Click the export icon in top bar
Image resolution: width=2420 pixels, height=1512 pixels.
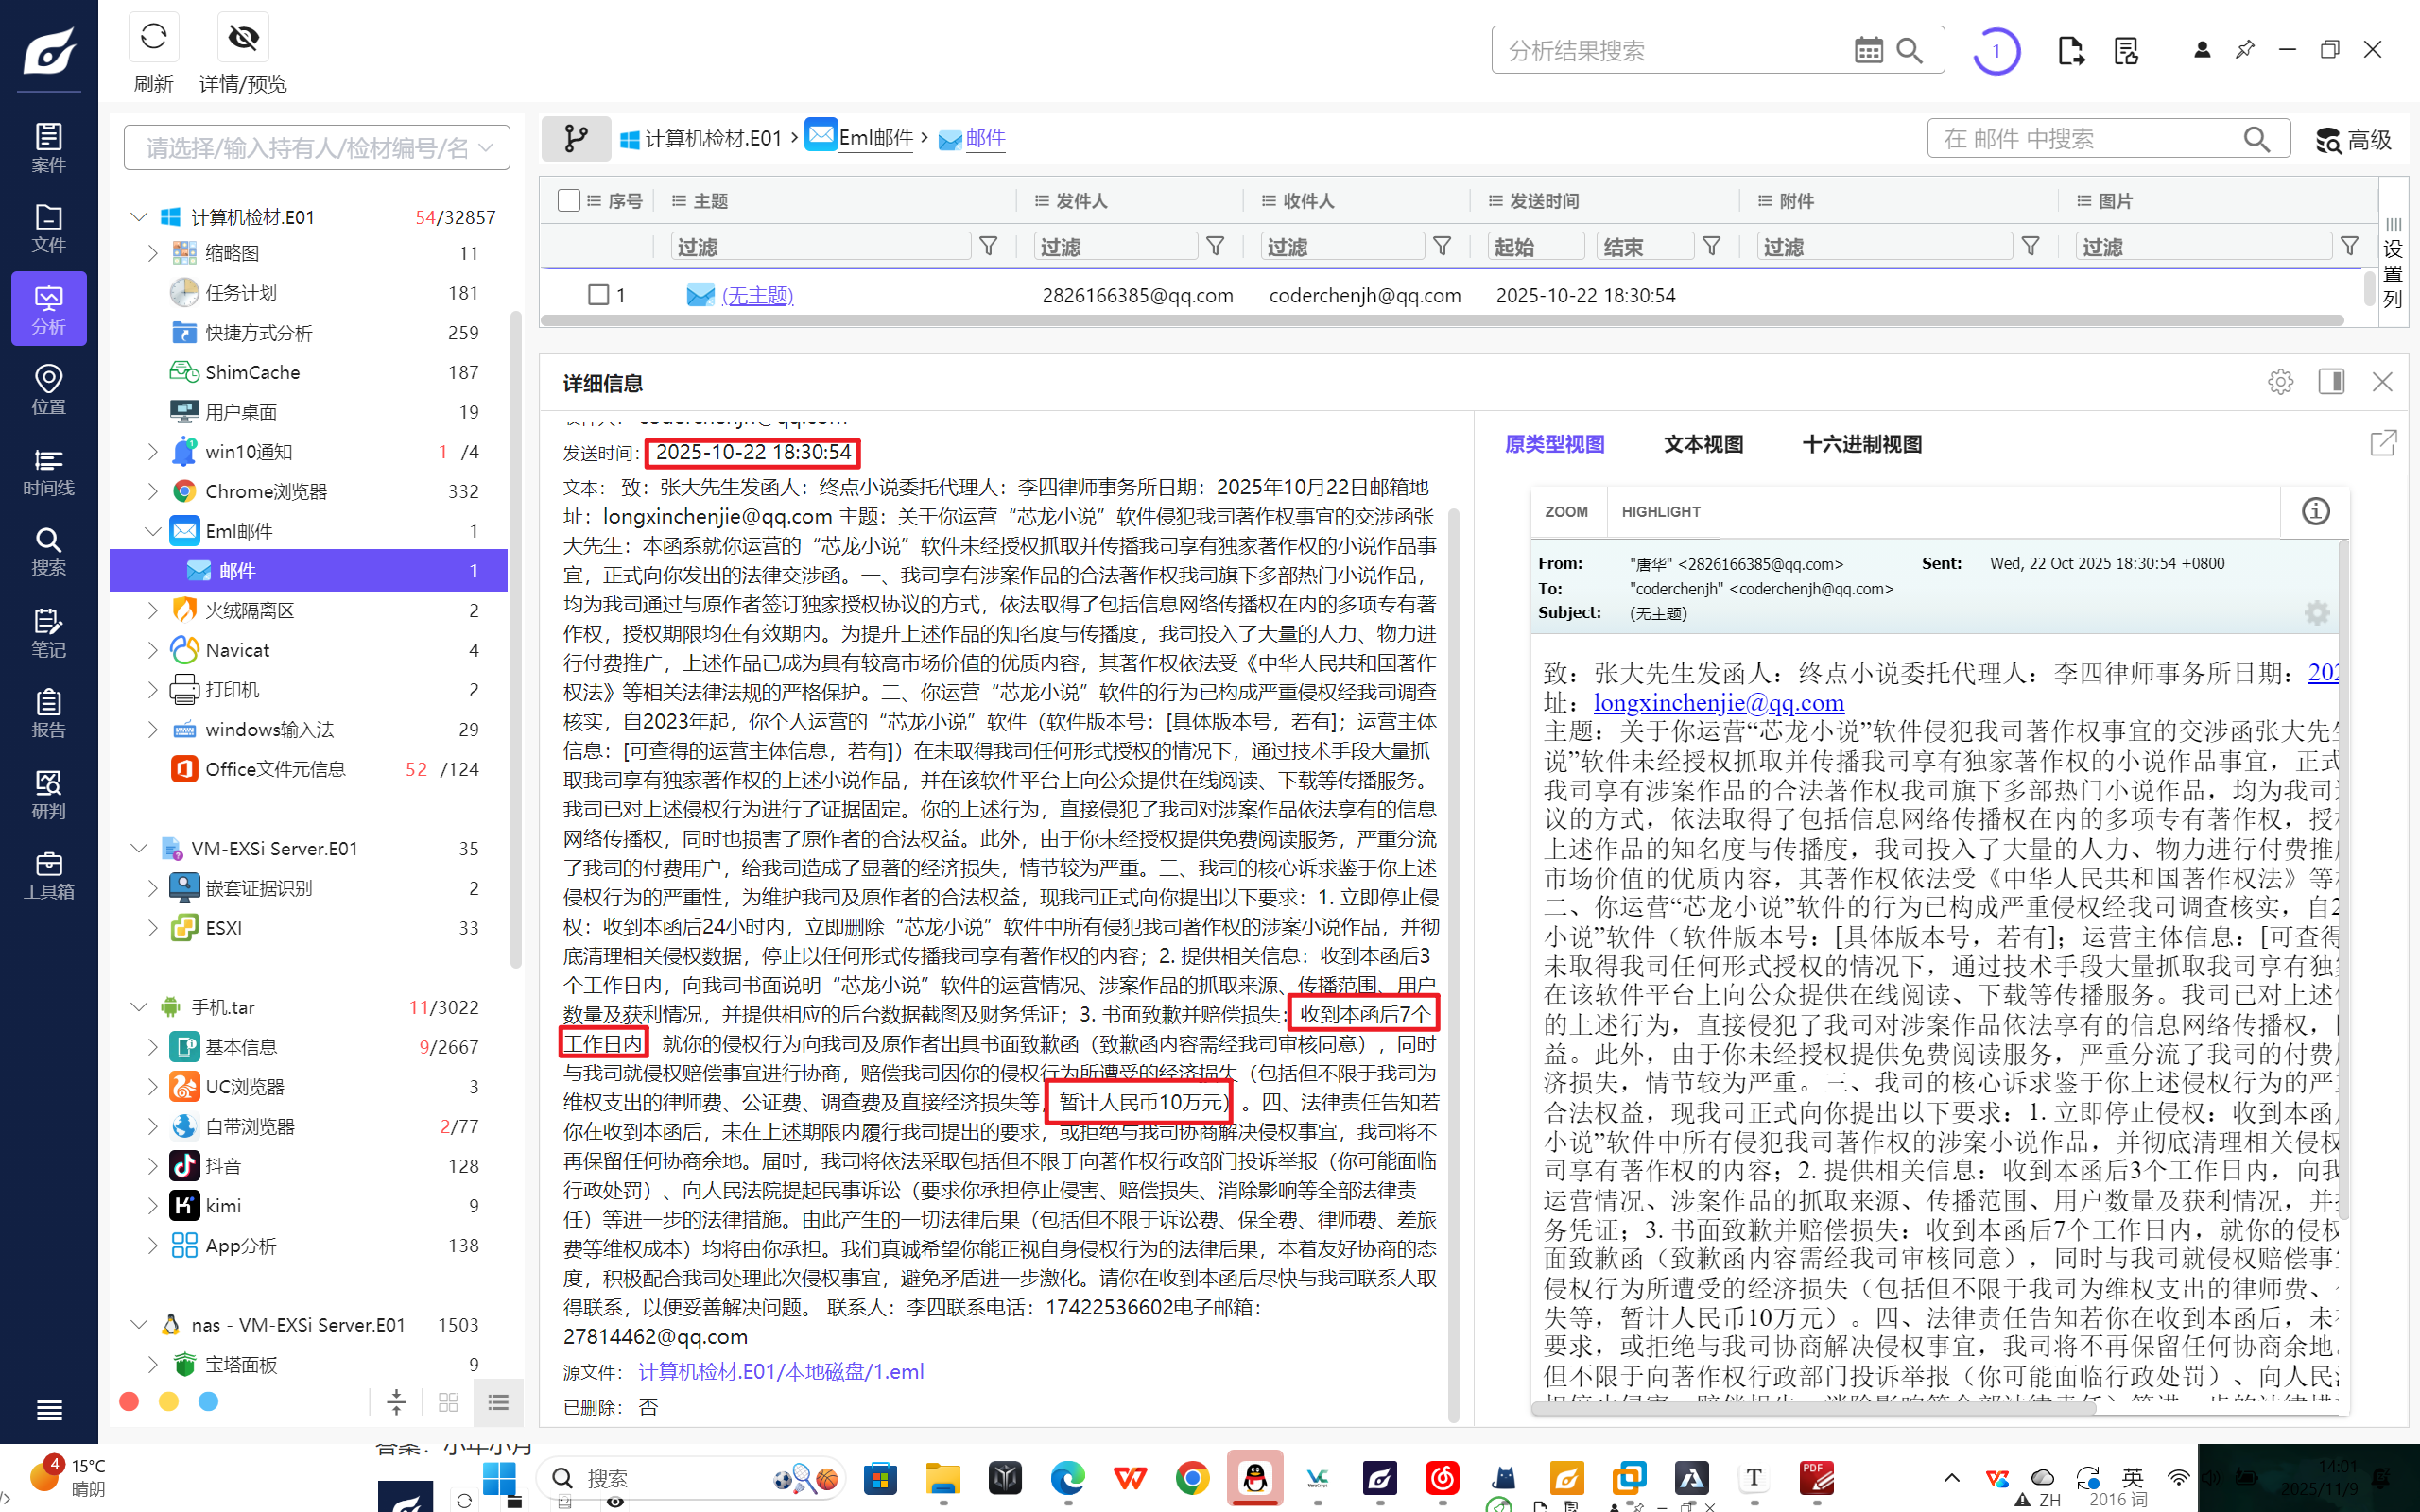2071,50
